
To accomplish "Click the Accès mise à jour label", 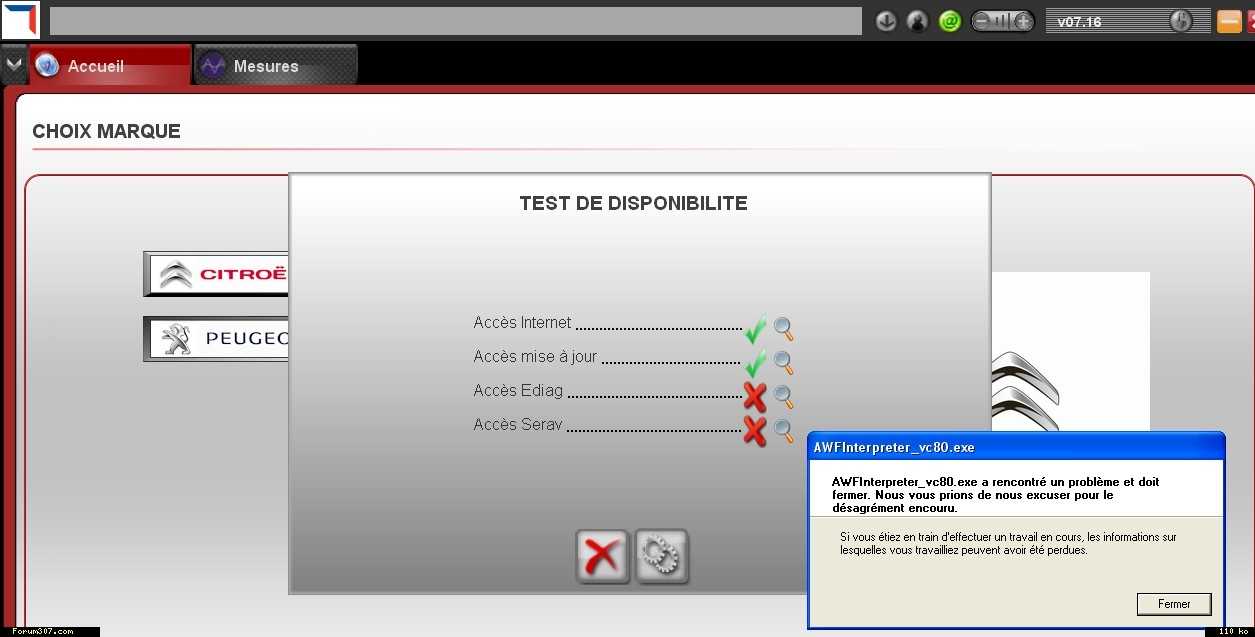I will [x=535, y=357].
